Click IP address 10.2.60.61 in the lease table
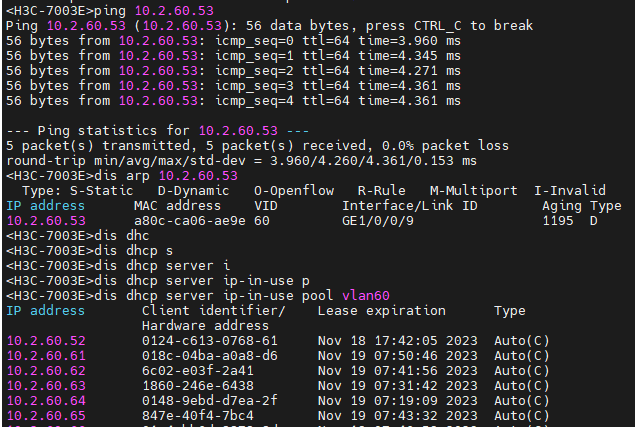635x427 pixels. (x=45, y=355)
